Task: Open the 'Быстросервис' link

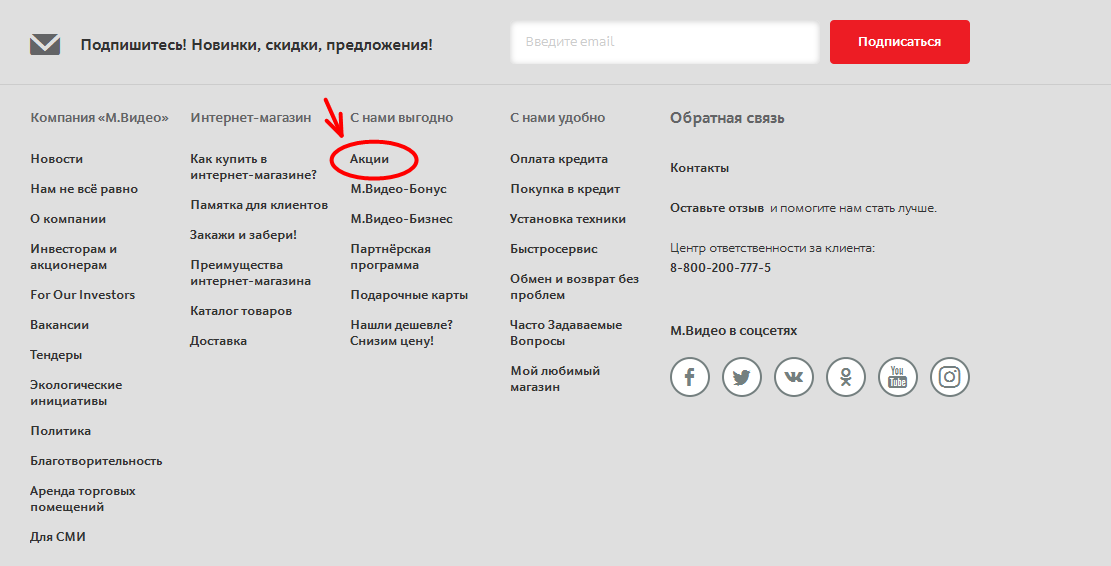Action: pos(554,249)
